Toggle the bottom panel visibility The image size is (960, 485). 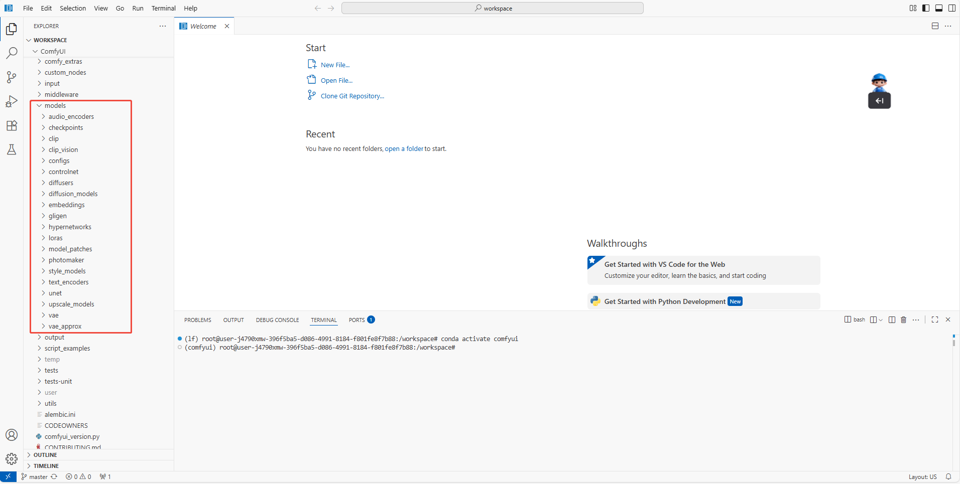tap(939, 8)
